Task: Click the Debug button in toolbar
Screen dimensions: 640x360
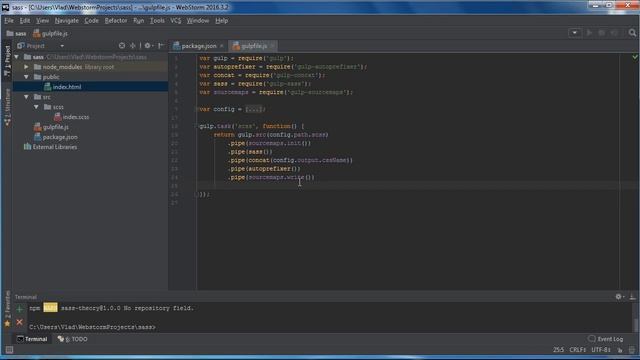Action: point(601,33)
